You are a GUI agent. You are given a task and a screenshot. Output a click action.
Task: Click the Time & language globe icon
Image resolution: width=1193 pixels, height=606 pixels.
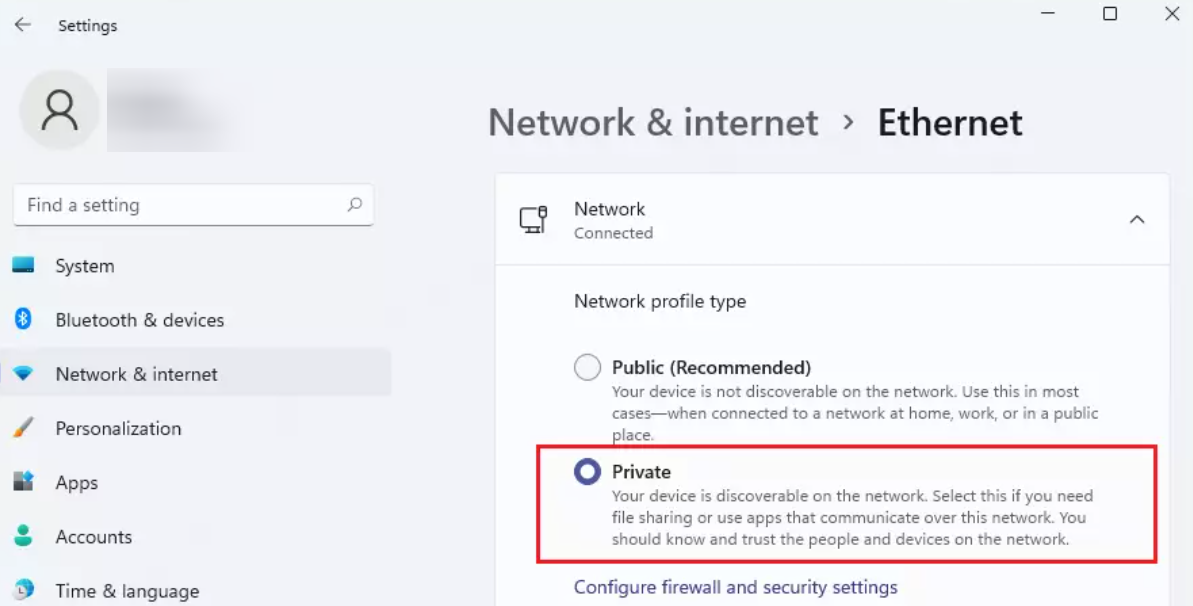pos(23,589)
